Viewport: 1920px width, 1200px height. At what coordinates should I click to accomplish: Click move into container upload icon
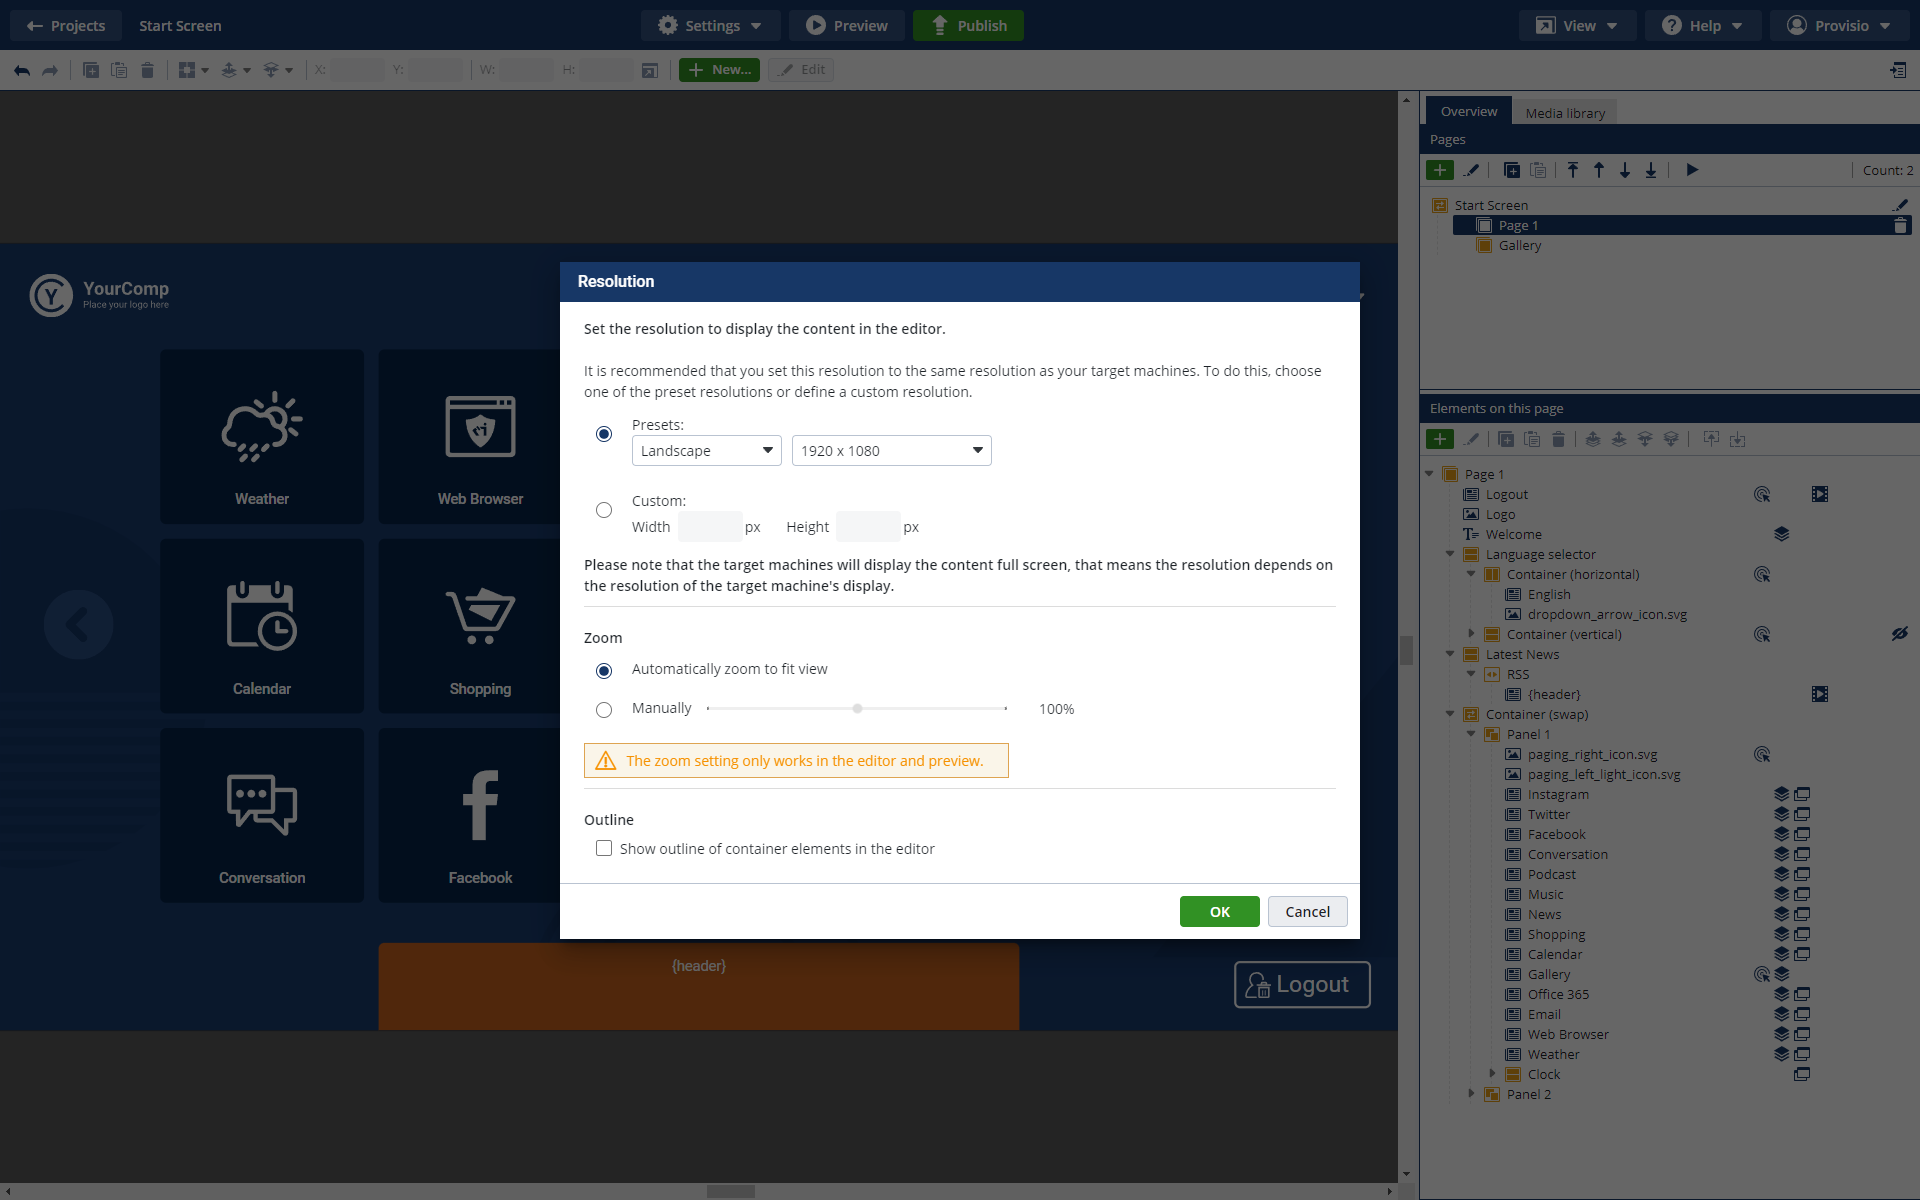1711,439
